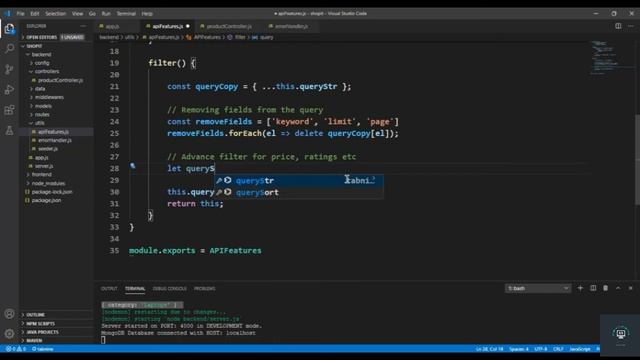Kill terminal with trash icon
The image size is (640, 360).
click(605, 288)
